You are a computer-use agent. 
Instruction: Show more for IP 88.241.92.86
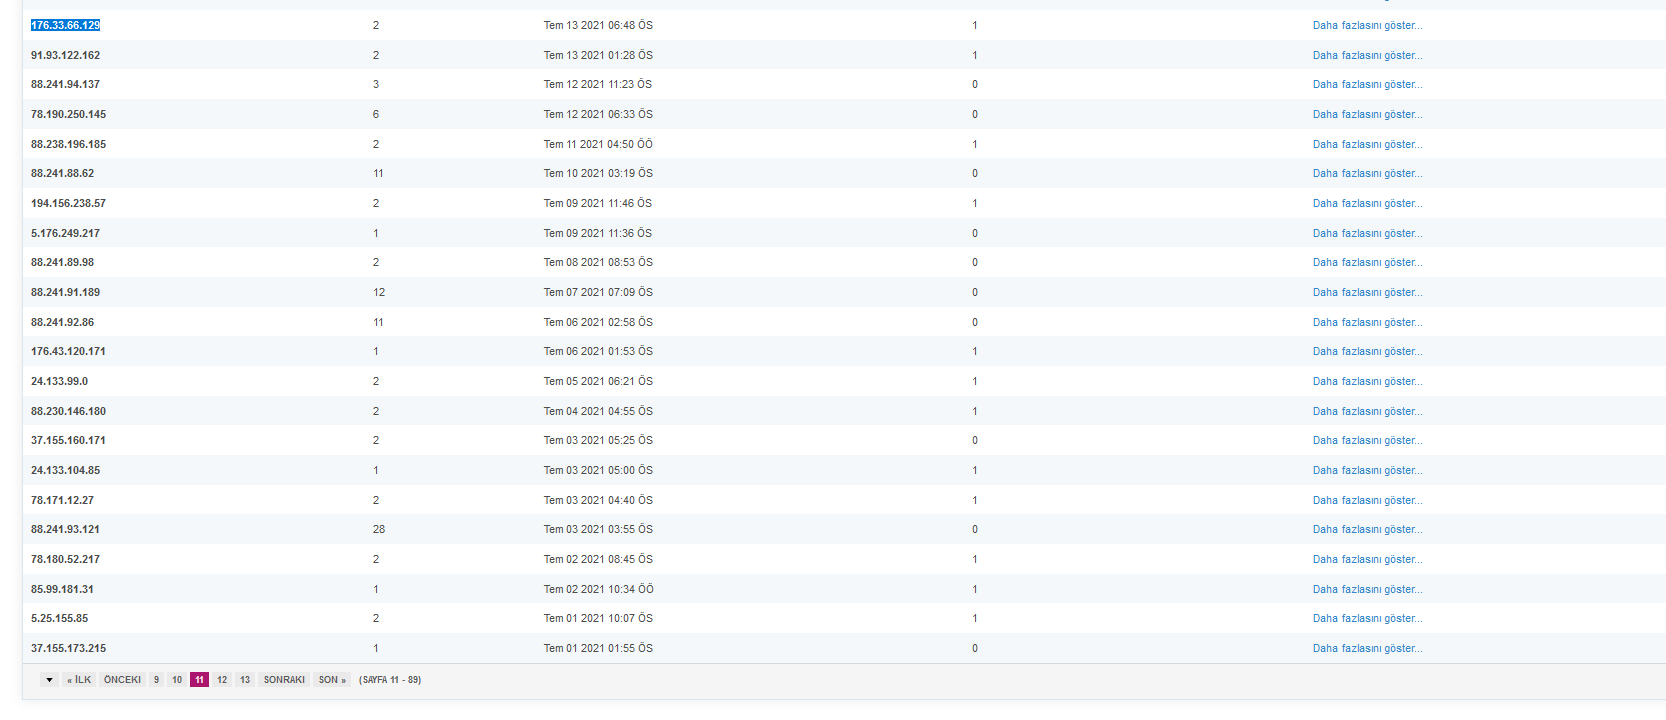tap(1367, 322)
